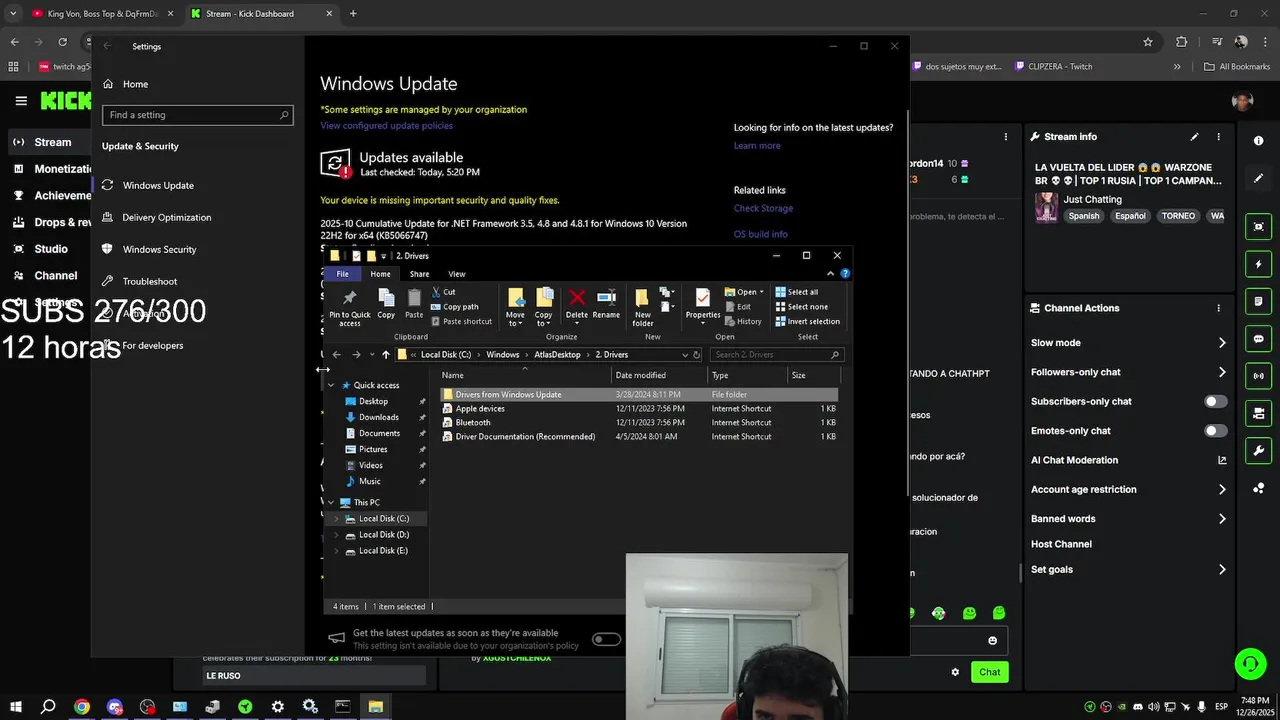Image resolution: width=1280 pixels, height=720 pixels.
Task: Expand Slow mode options
Action: (1221, 343)
